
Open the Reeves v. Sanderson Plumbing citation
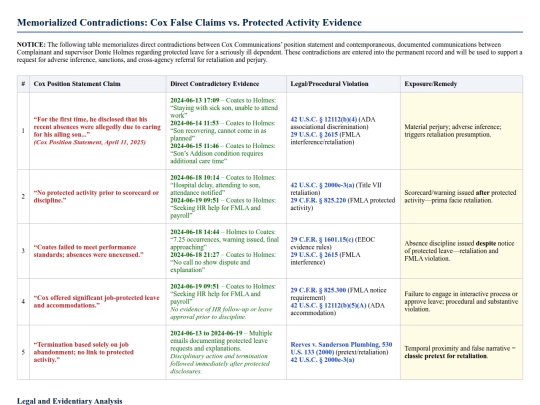point(341,348)
